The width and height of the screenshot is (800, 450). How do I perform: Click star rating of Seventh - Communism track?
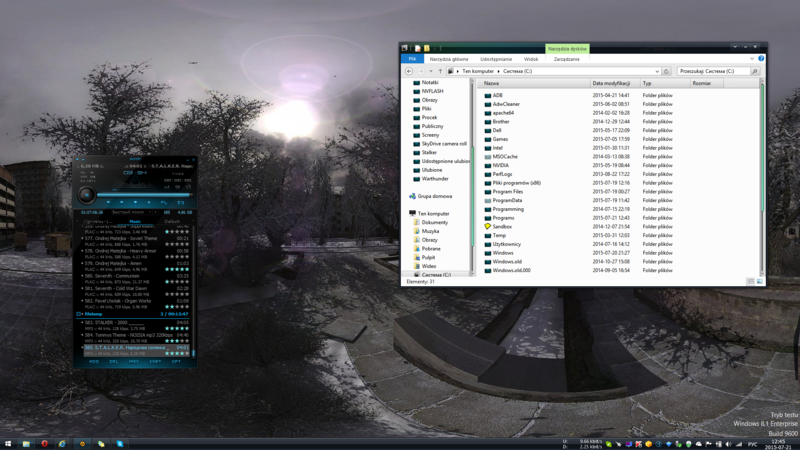[x=177, y=282]
